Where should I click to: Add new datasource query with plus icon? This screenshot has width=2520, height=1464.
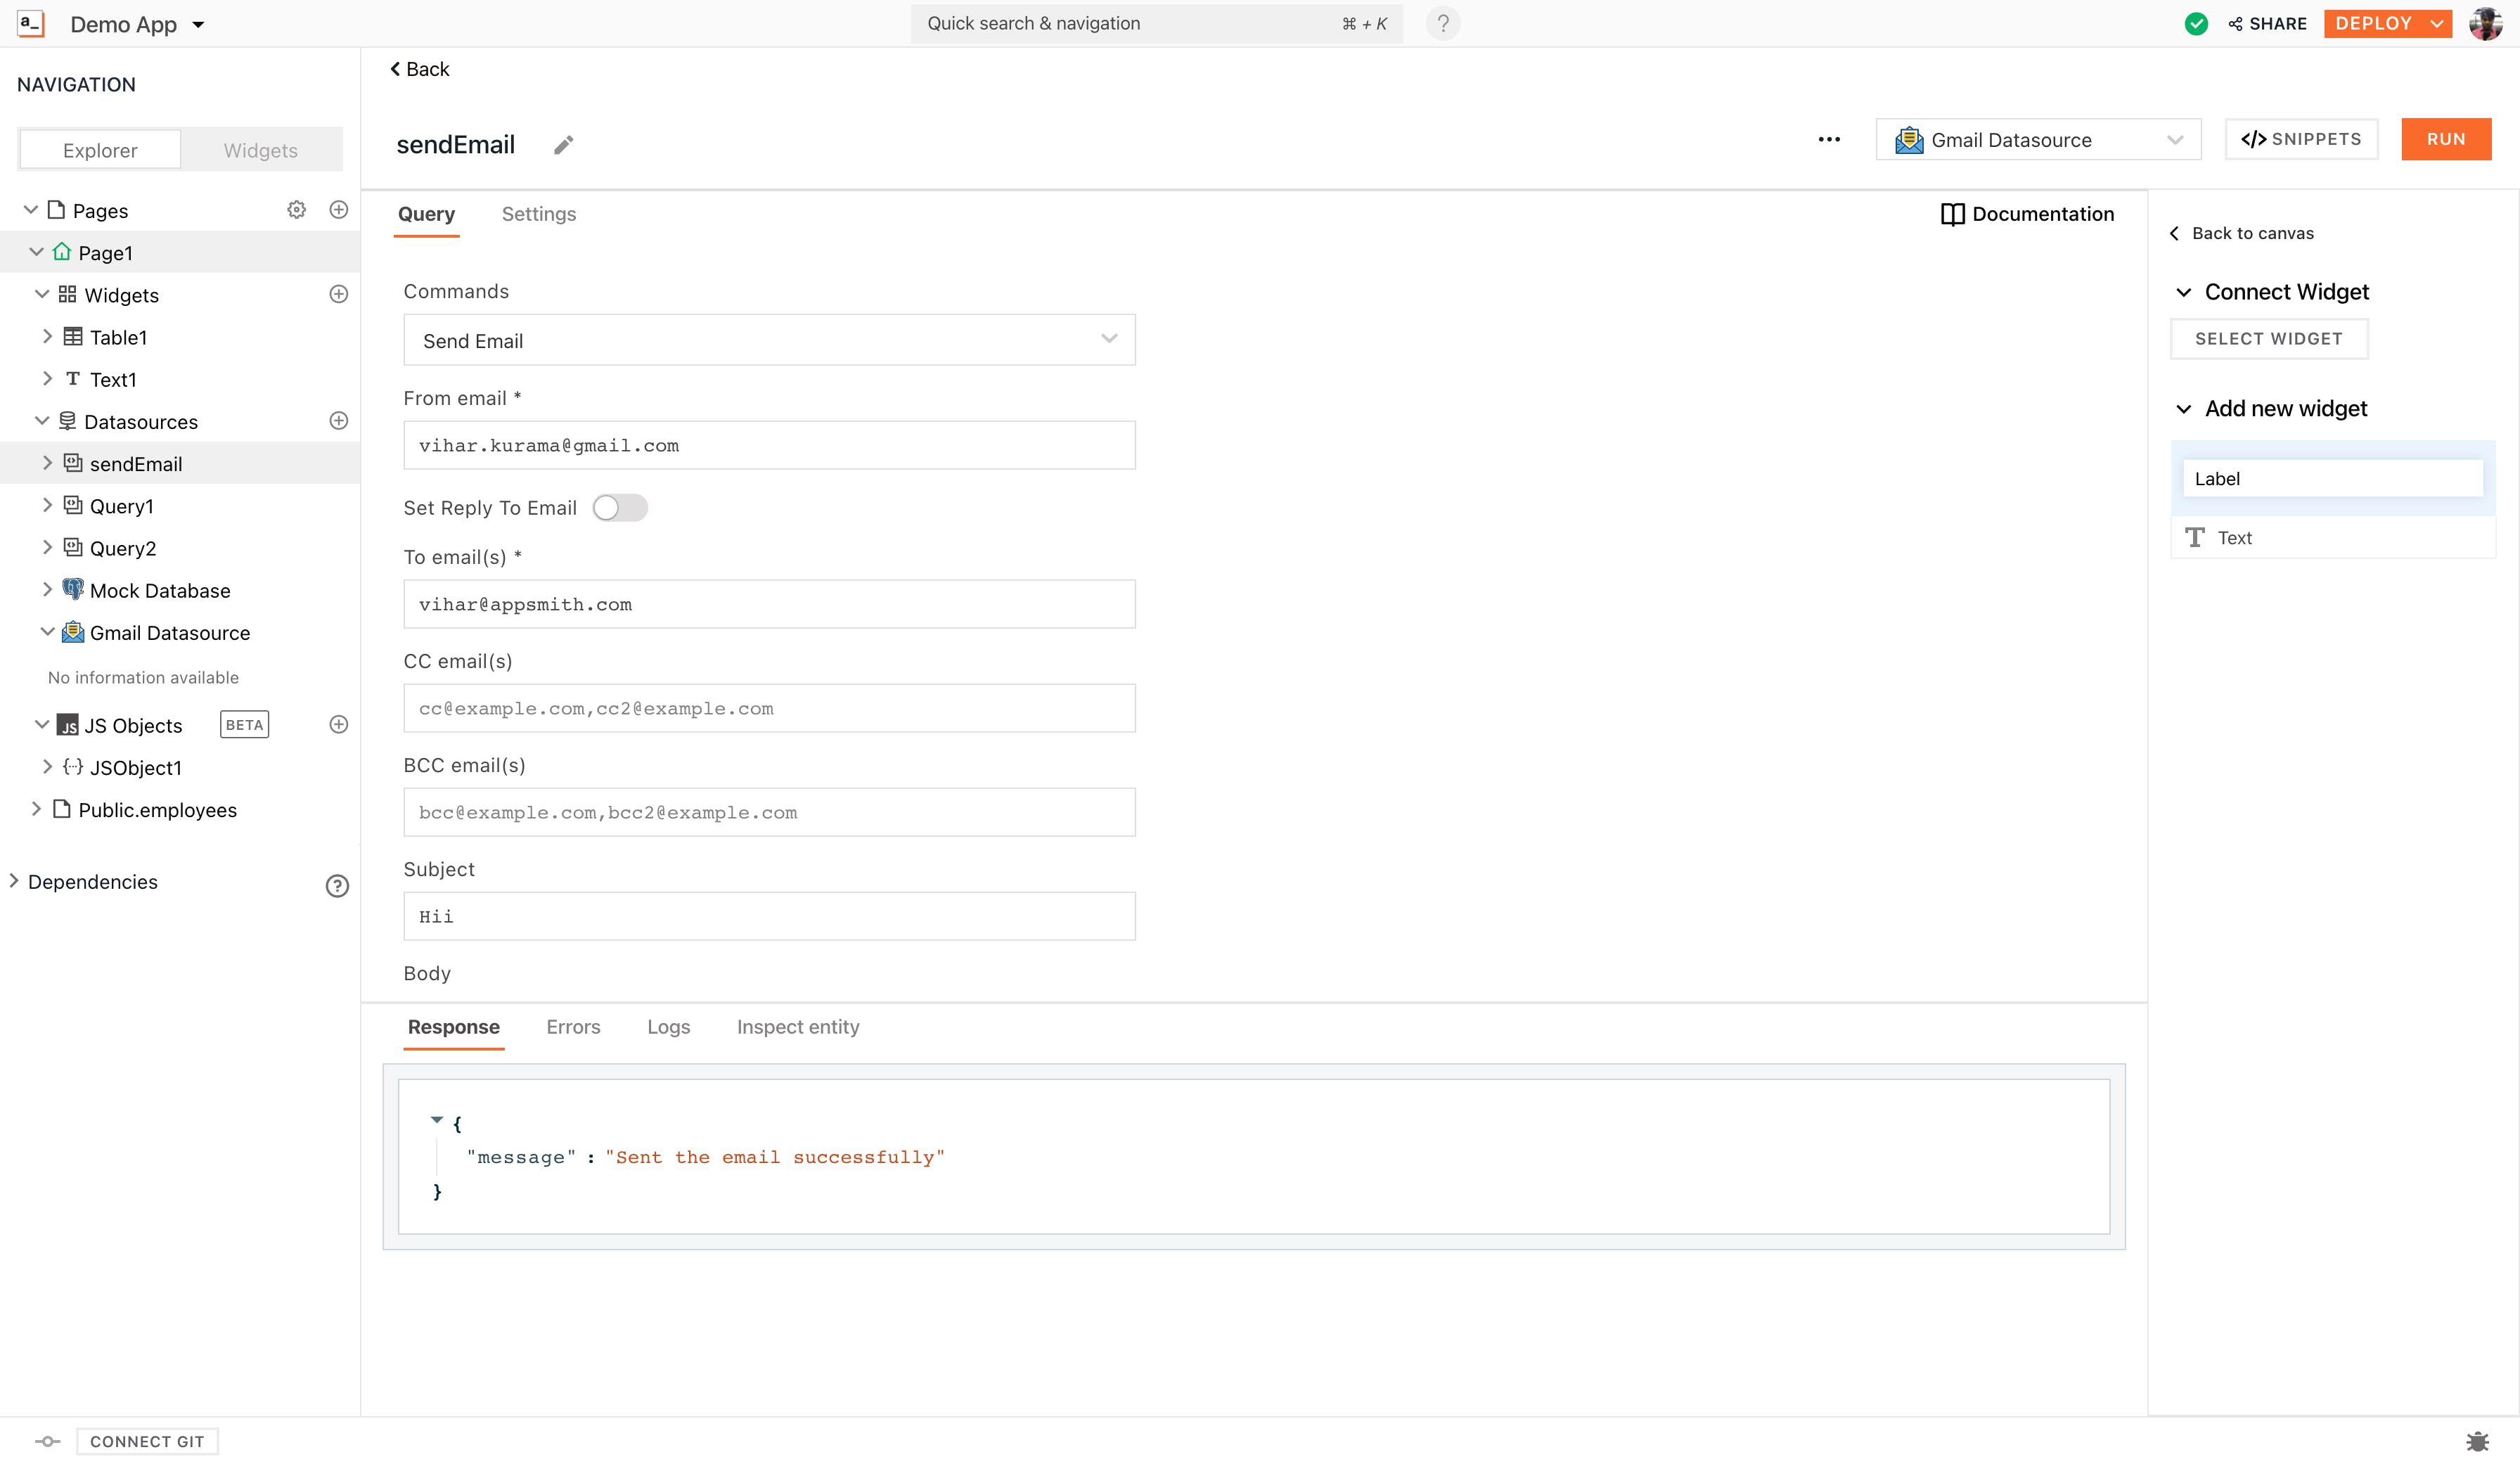coord(339,421)
